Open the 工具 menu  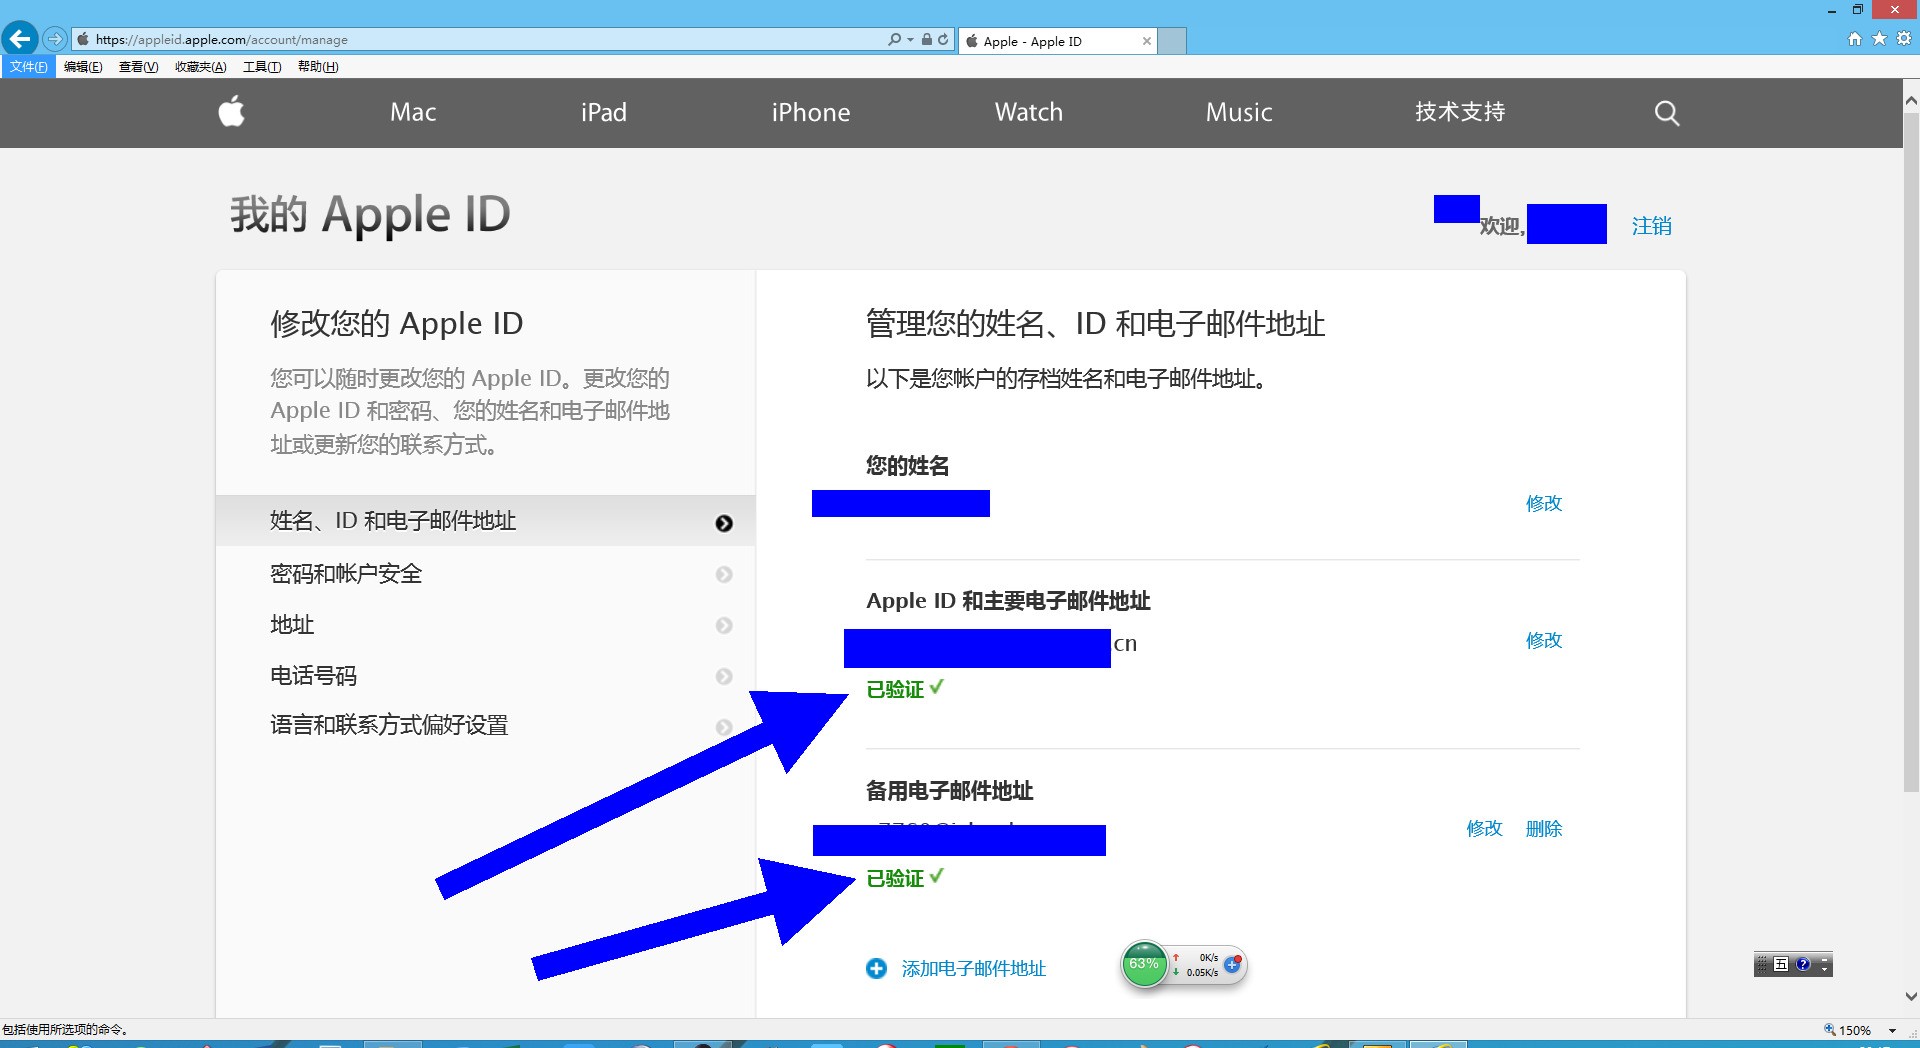259,67
